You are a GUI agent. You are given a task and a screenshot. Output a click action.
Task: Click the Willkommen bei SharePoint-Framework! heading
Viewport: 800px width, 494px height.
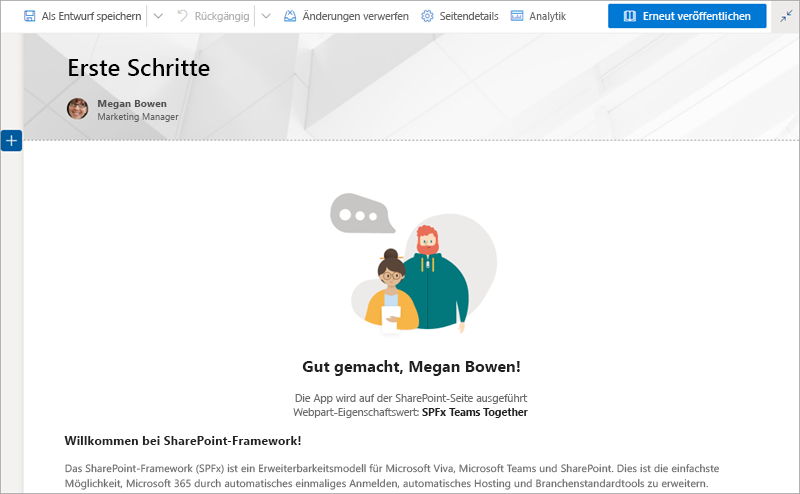click(x=183, y=441)
